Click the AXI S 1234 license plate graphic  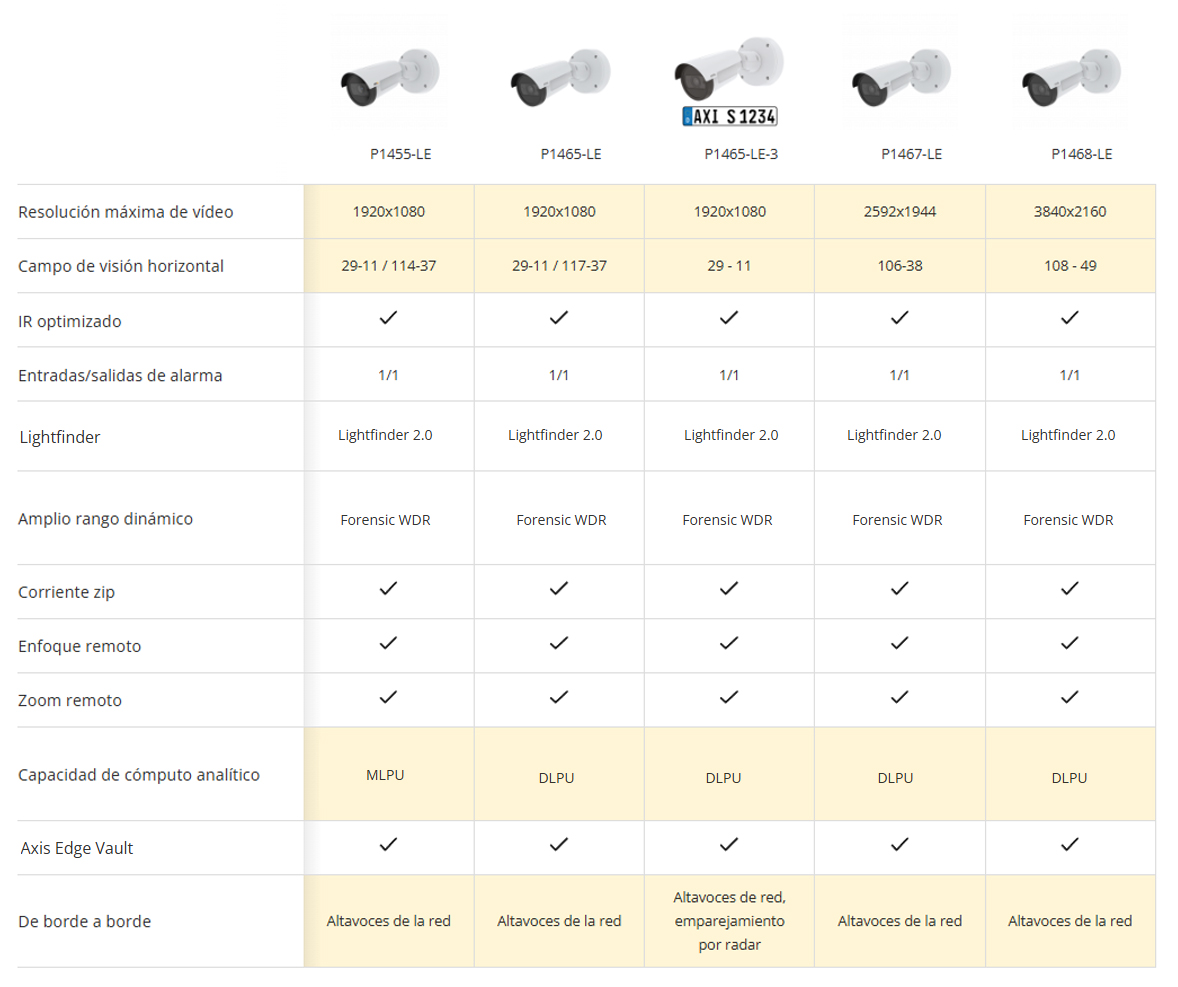pos(729,116)
